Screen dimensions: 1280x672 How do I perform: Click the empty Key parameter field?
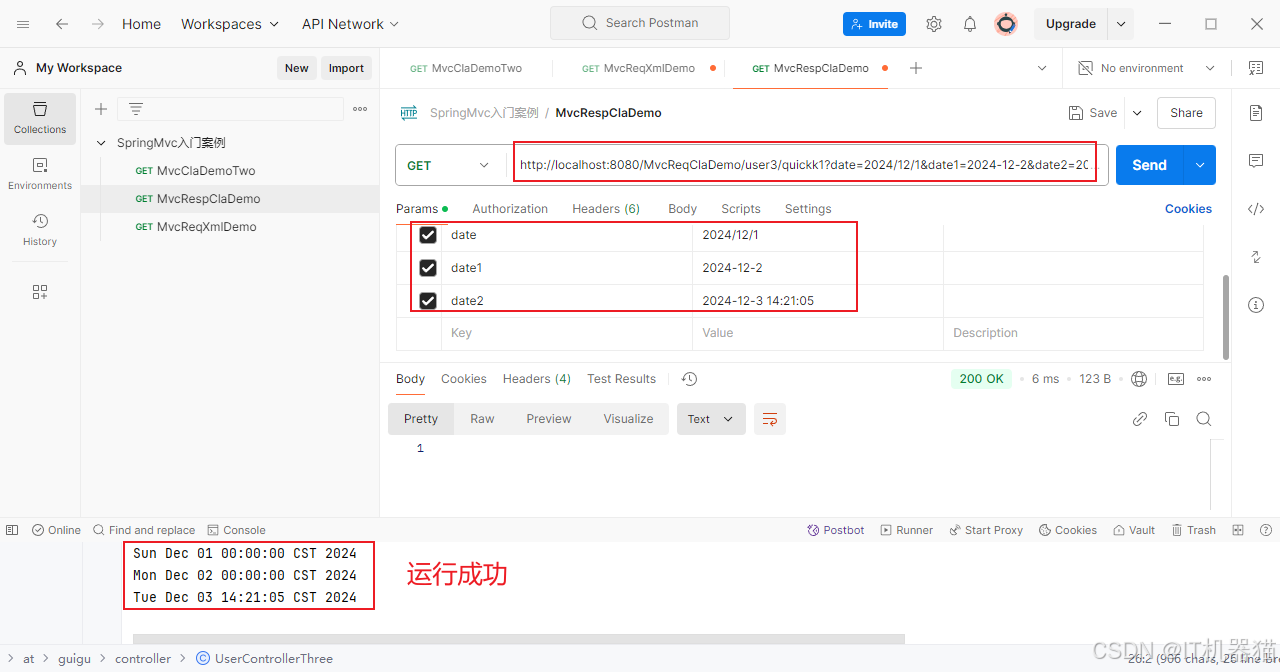tap(568, 333)
